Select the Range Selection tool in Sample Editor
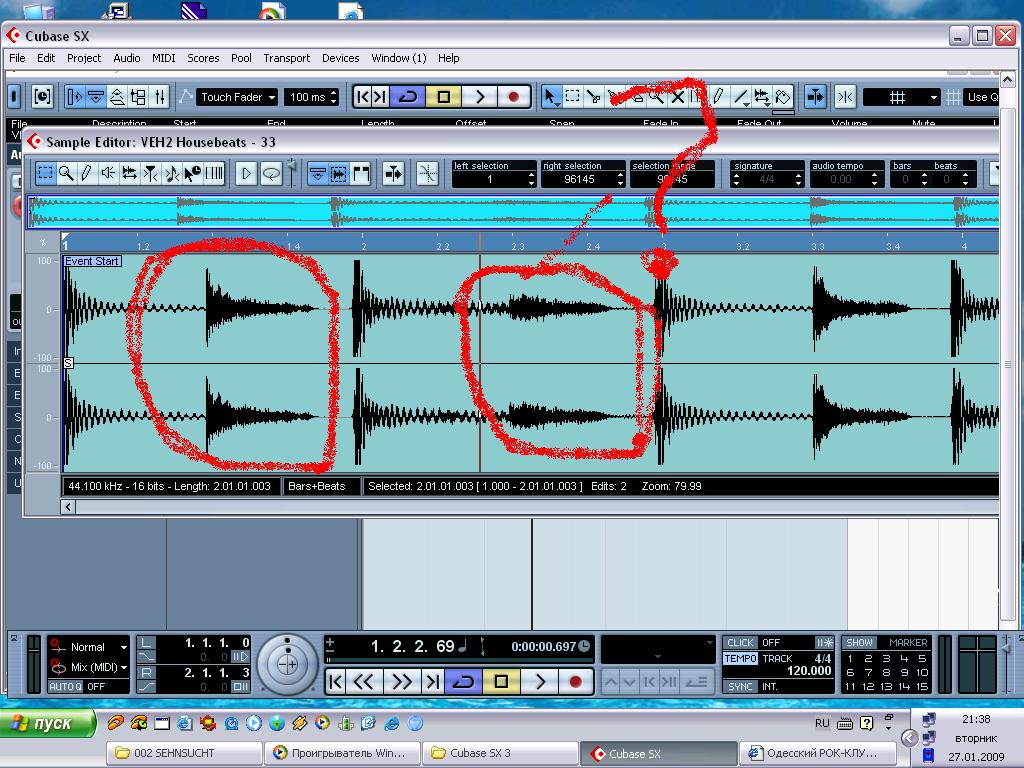 [45, 174]
